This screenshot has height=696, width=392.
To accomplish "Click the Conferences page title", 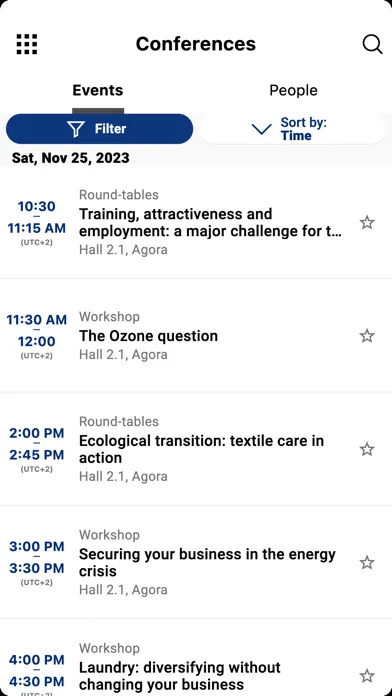I will [196, 44].
